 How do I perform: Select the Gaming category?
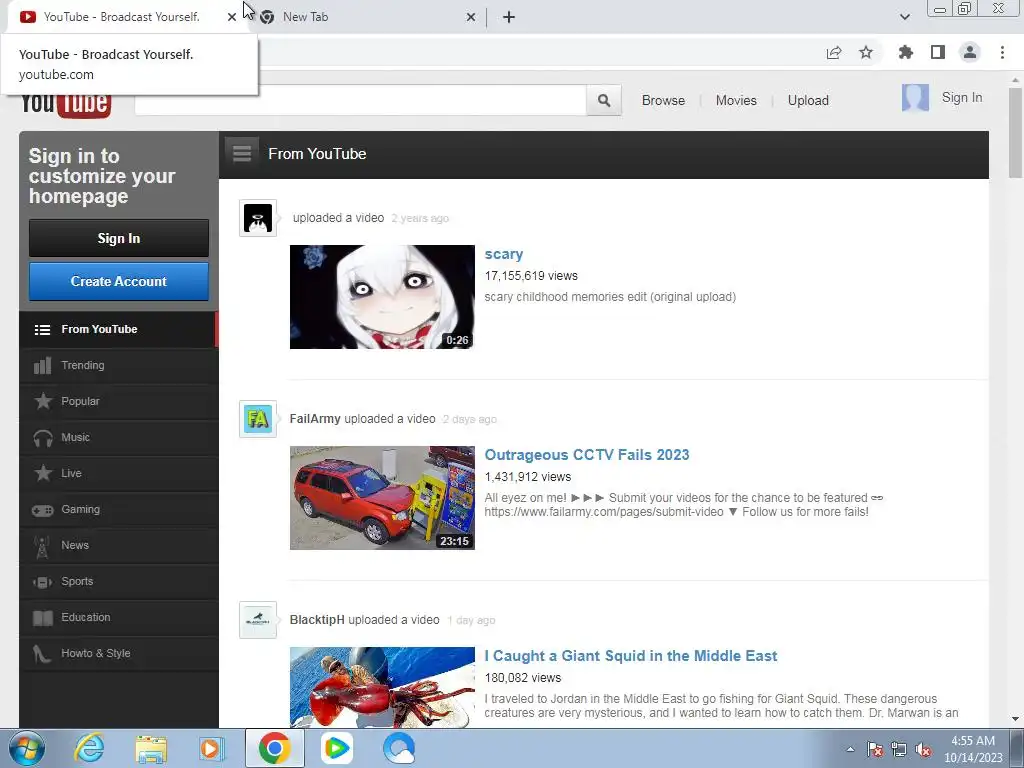point(119,509)
